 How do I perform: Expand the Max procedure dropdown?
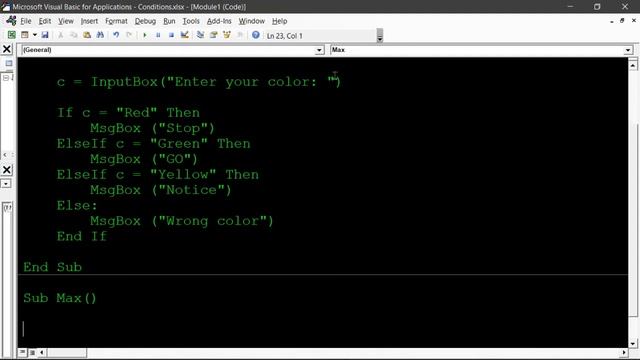coord(628,50)
